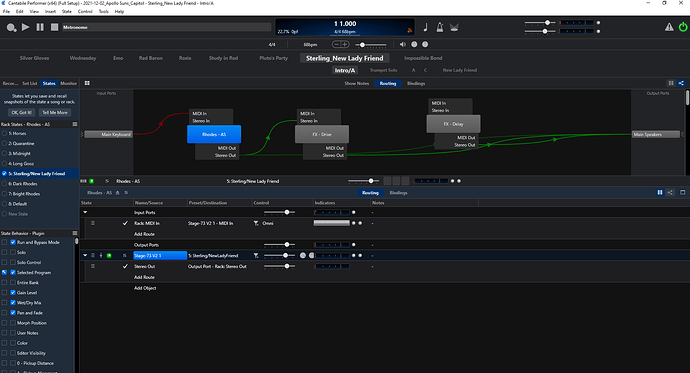Enable the Solo state behavior checkbox

click(13, 252)
